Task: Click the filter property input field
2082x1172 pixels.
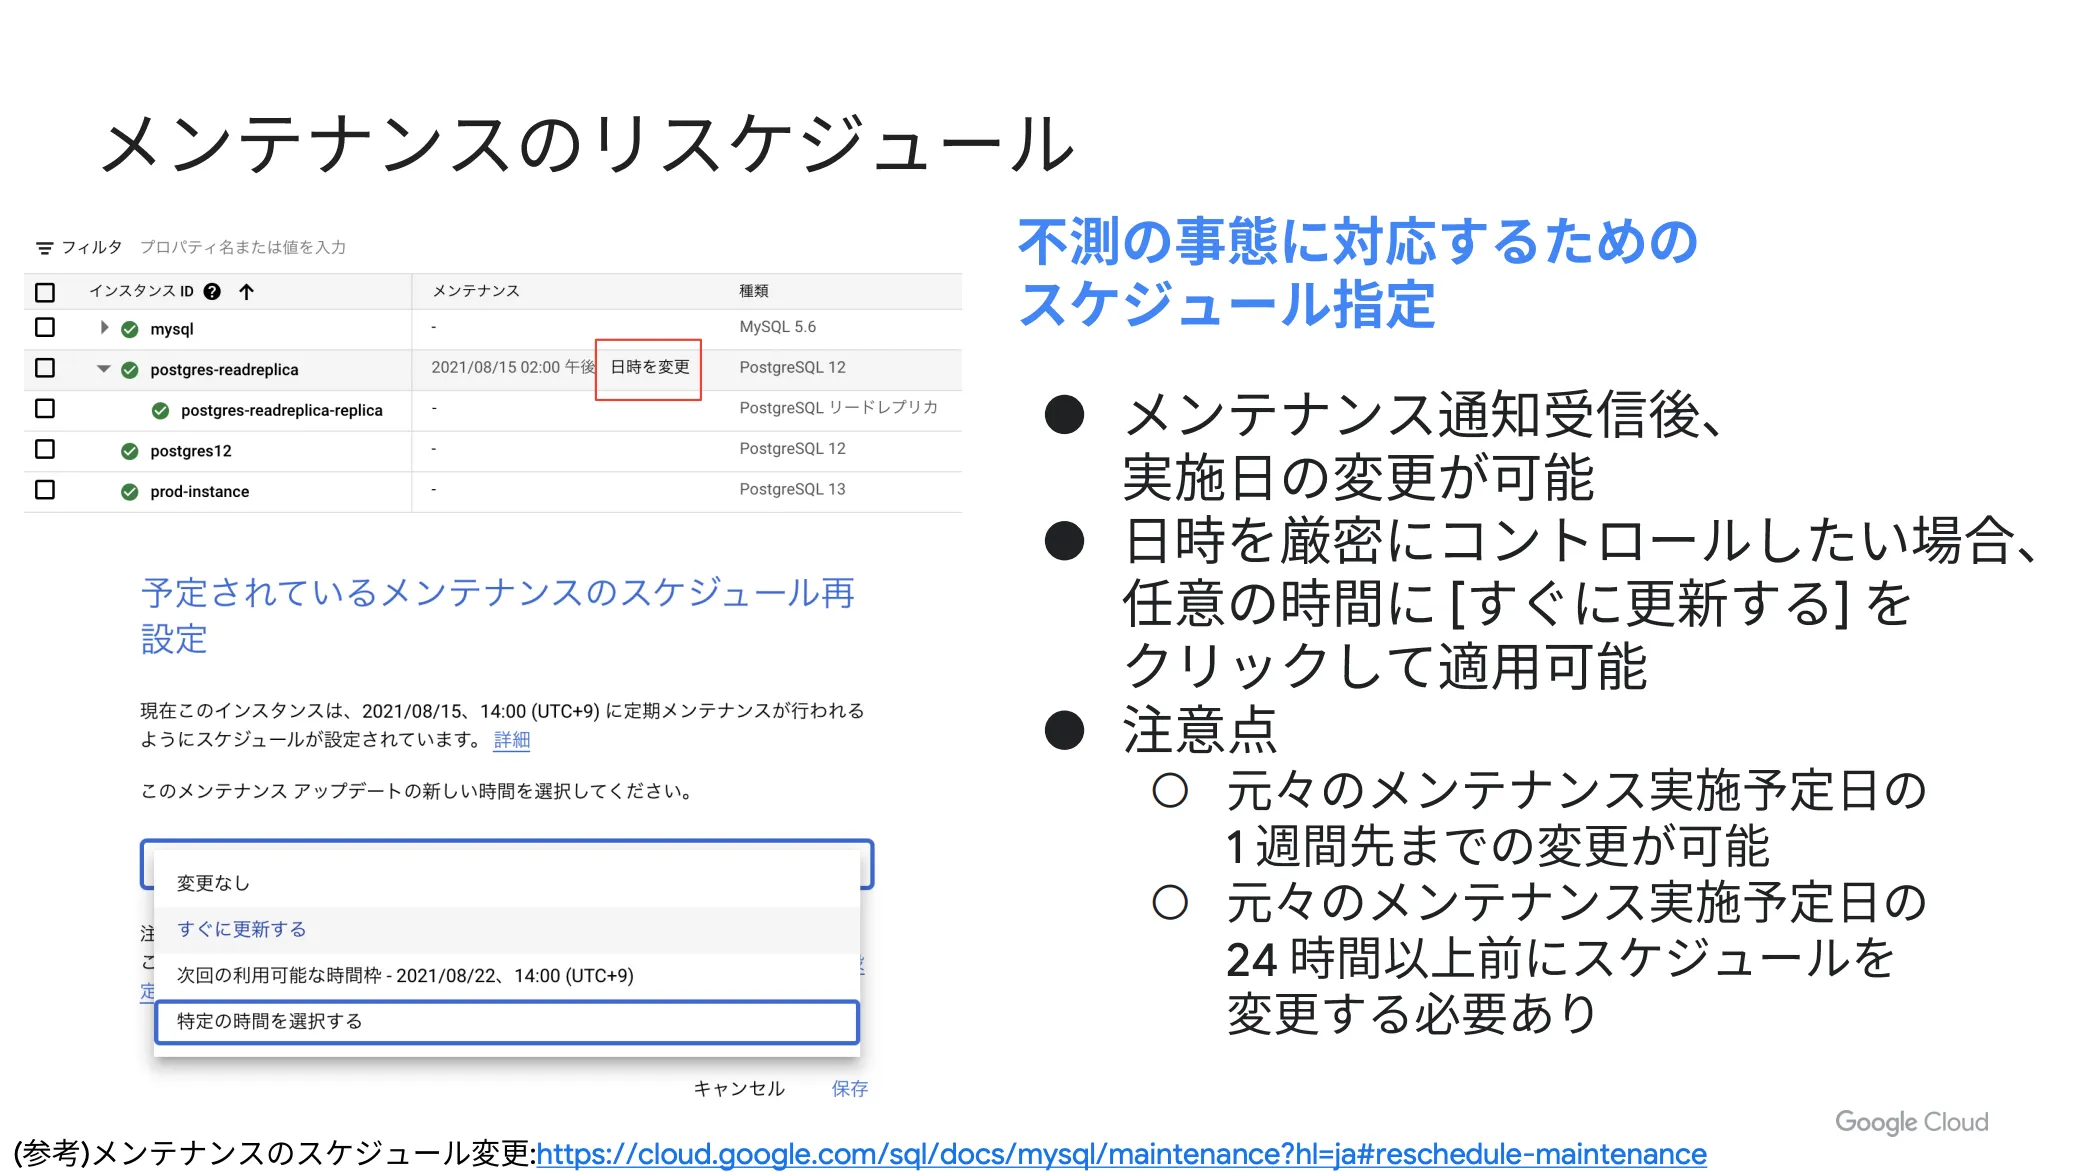Action: point(243,247)
